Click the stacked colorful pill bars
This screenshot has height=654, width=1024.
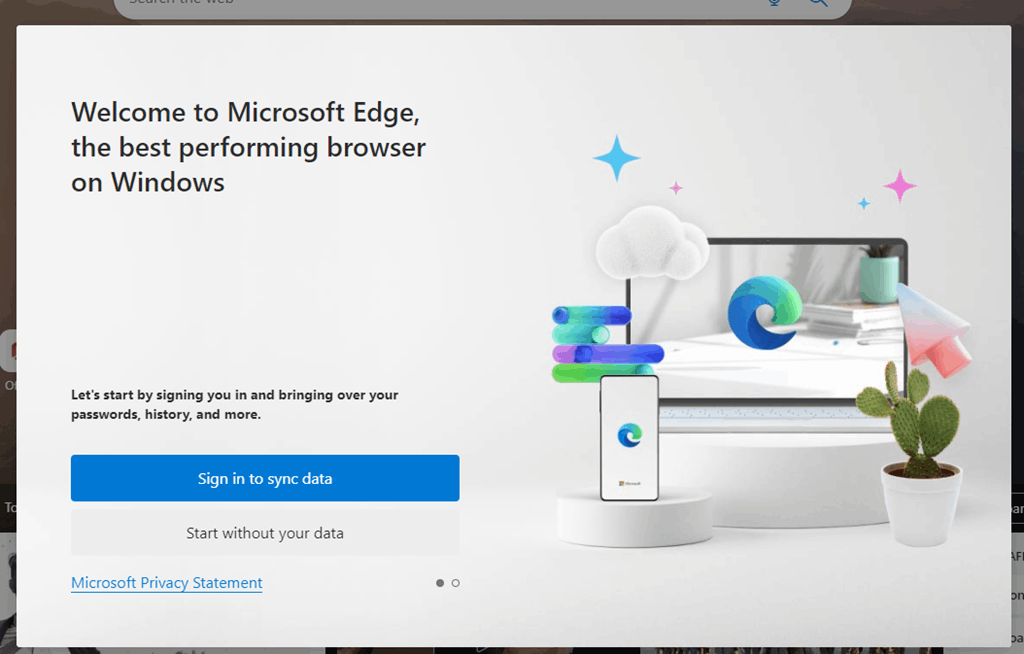[x=600, y=345]
